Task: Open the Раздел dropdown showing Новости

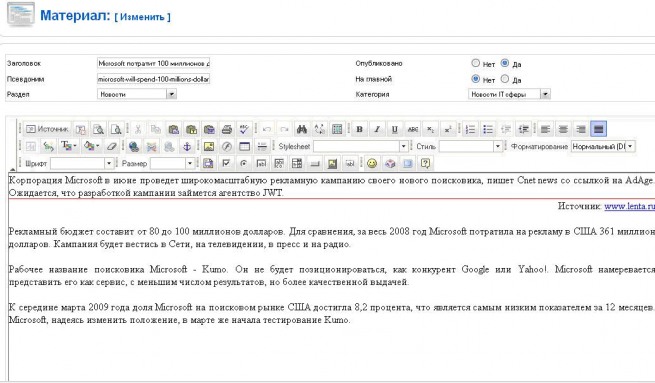Action: pyautogui.click(x=137, y=94)
